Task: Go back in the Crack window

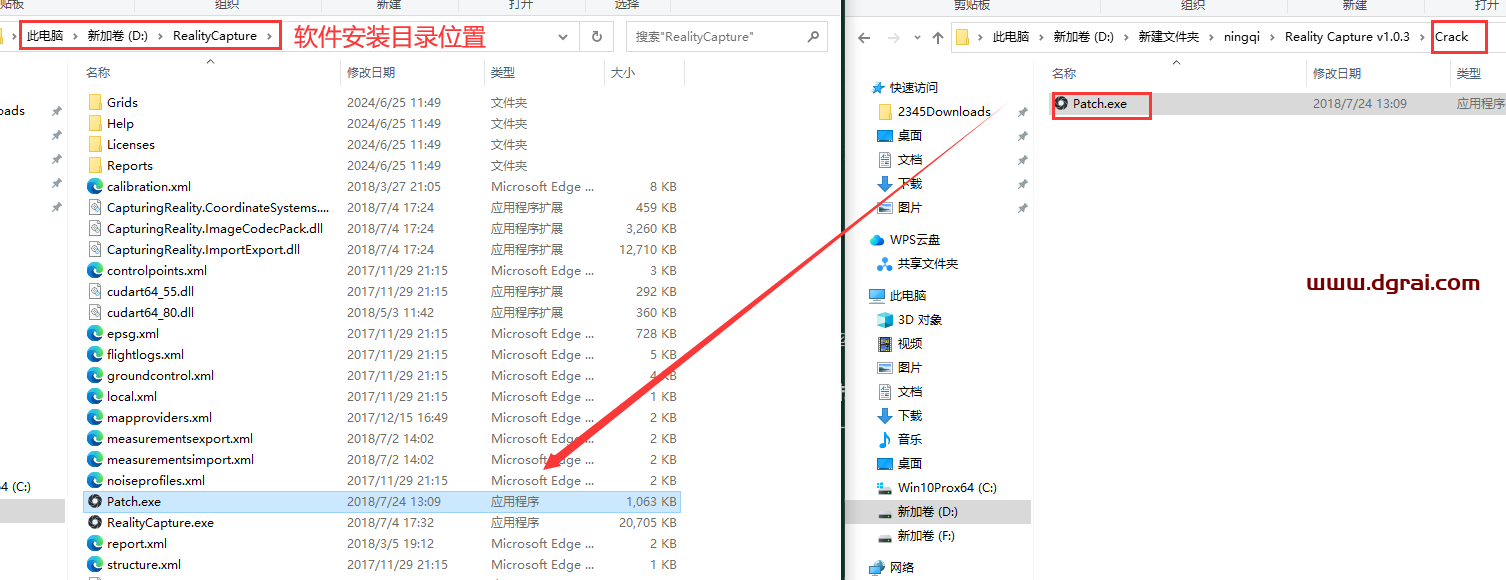Action: (x=865, y=37)
